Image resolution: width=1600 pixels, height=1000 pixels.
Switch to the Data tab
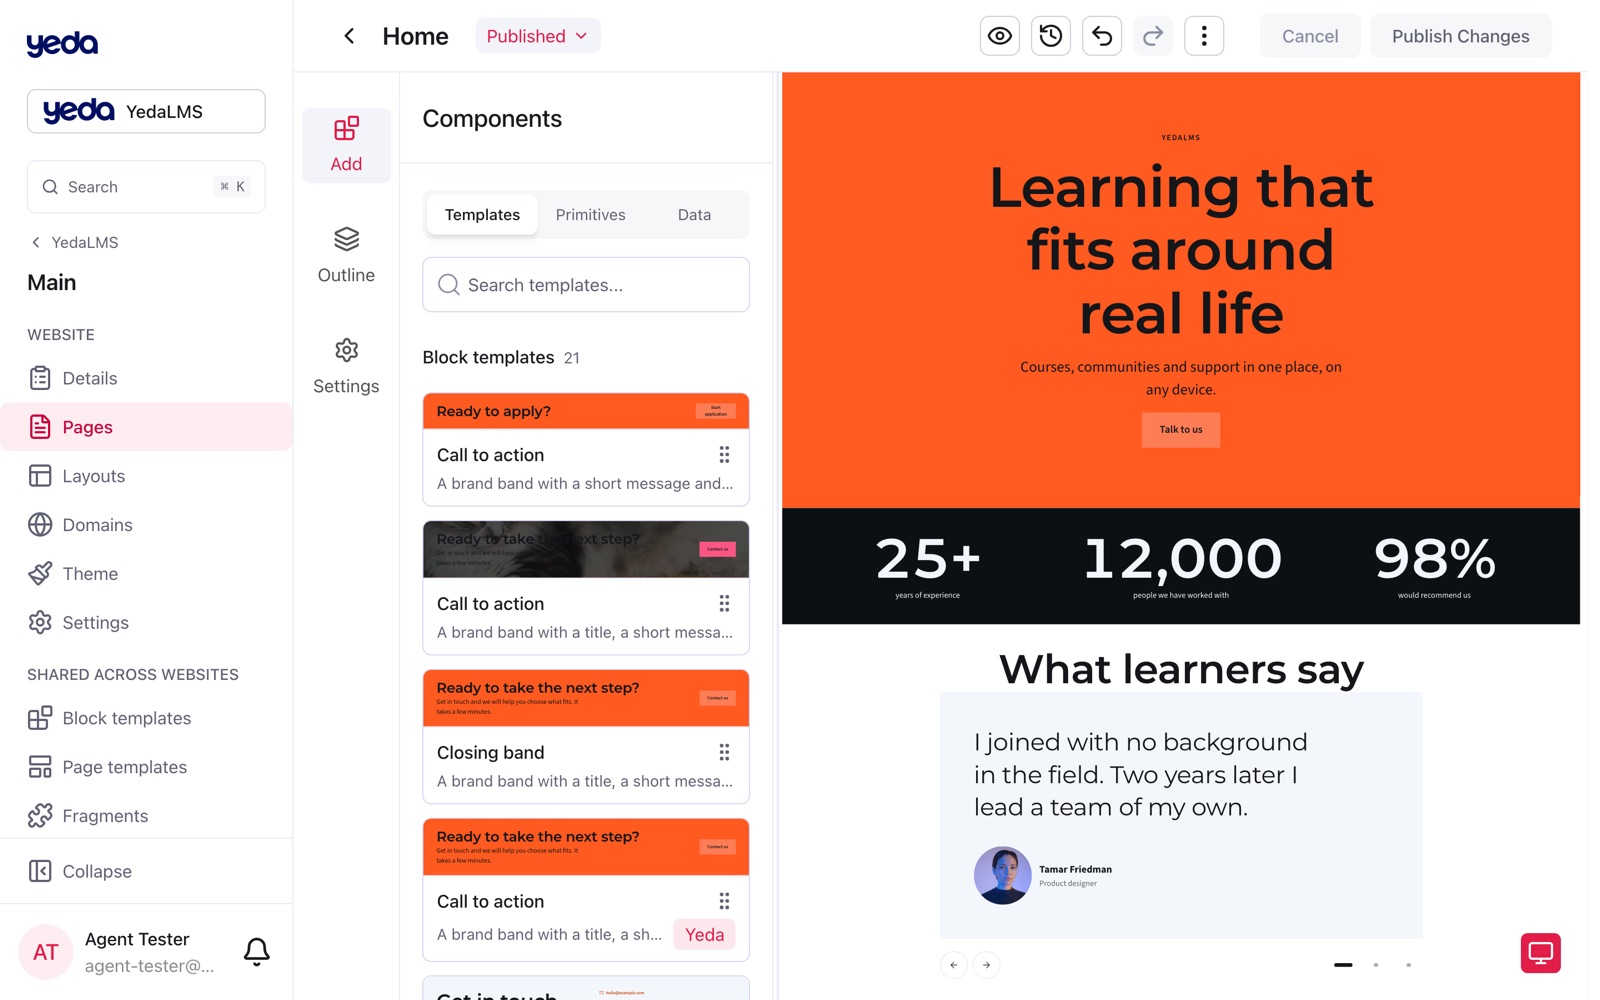(694, 215)
